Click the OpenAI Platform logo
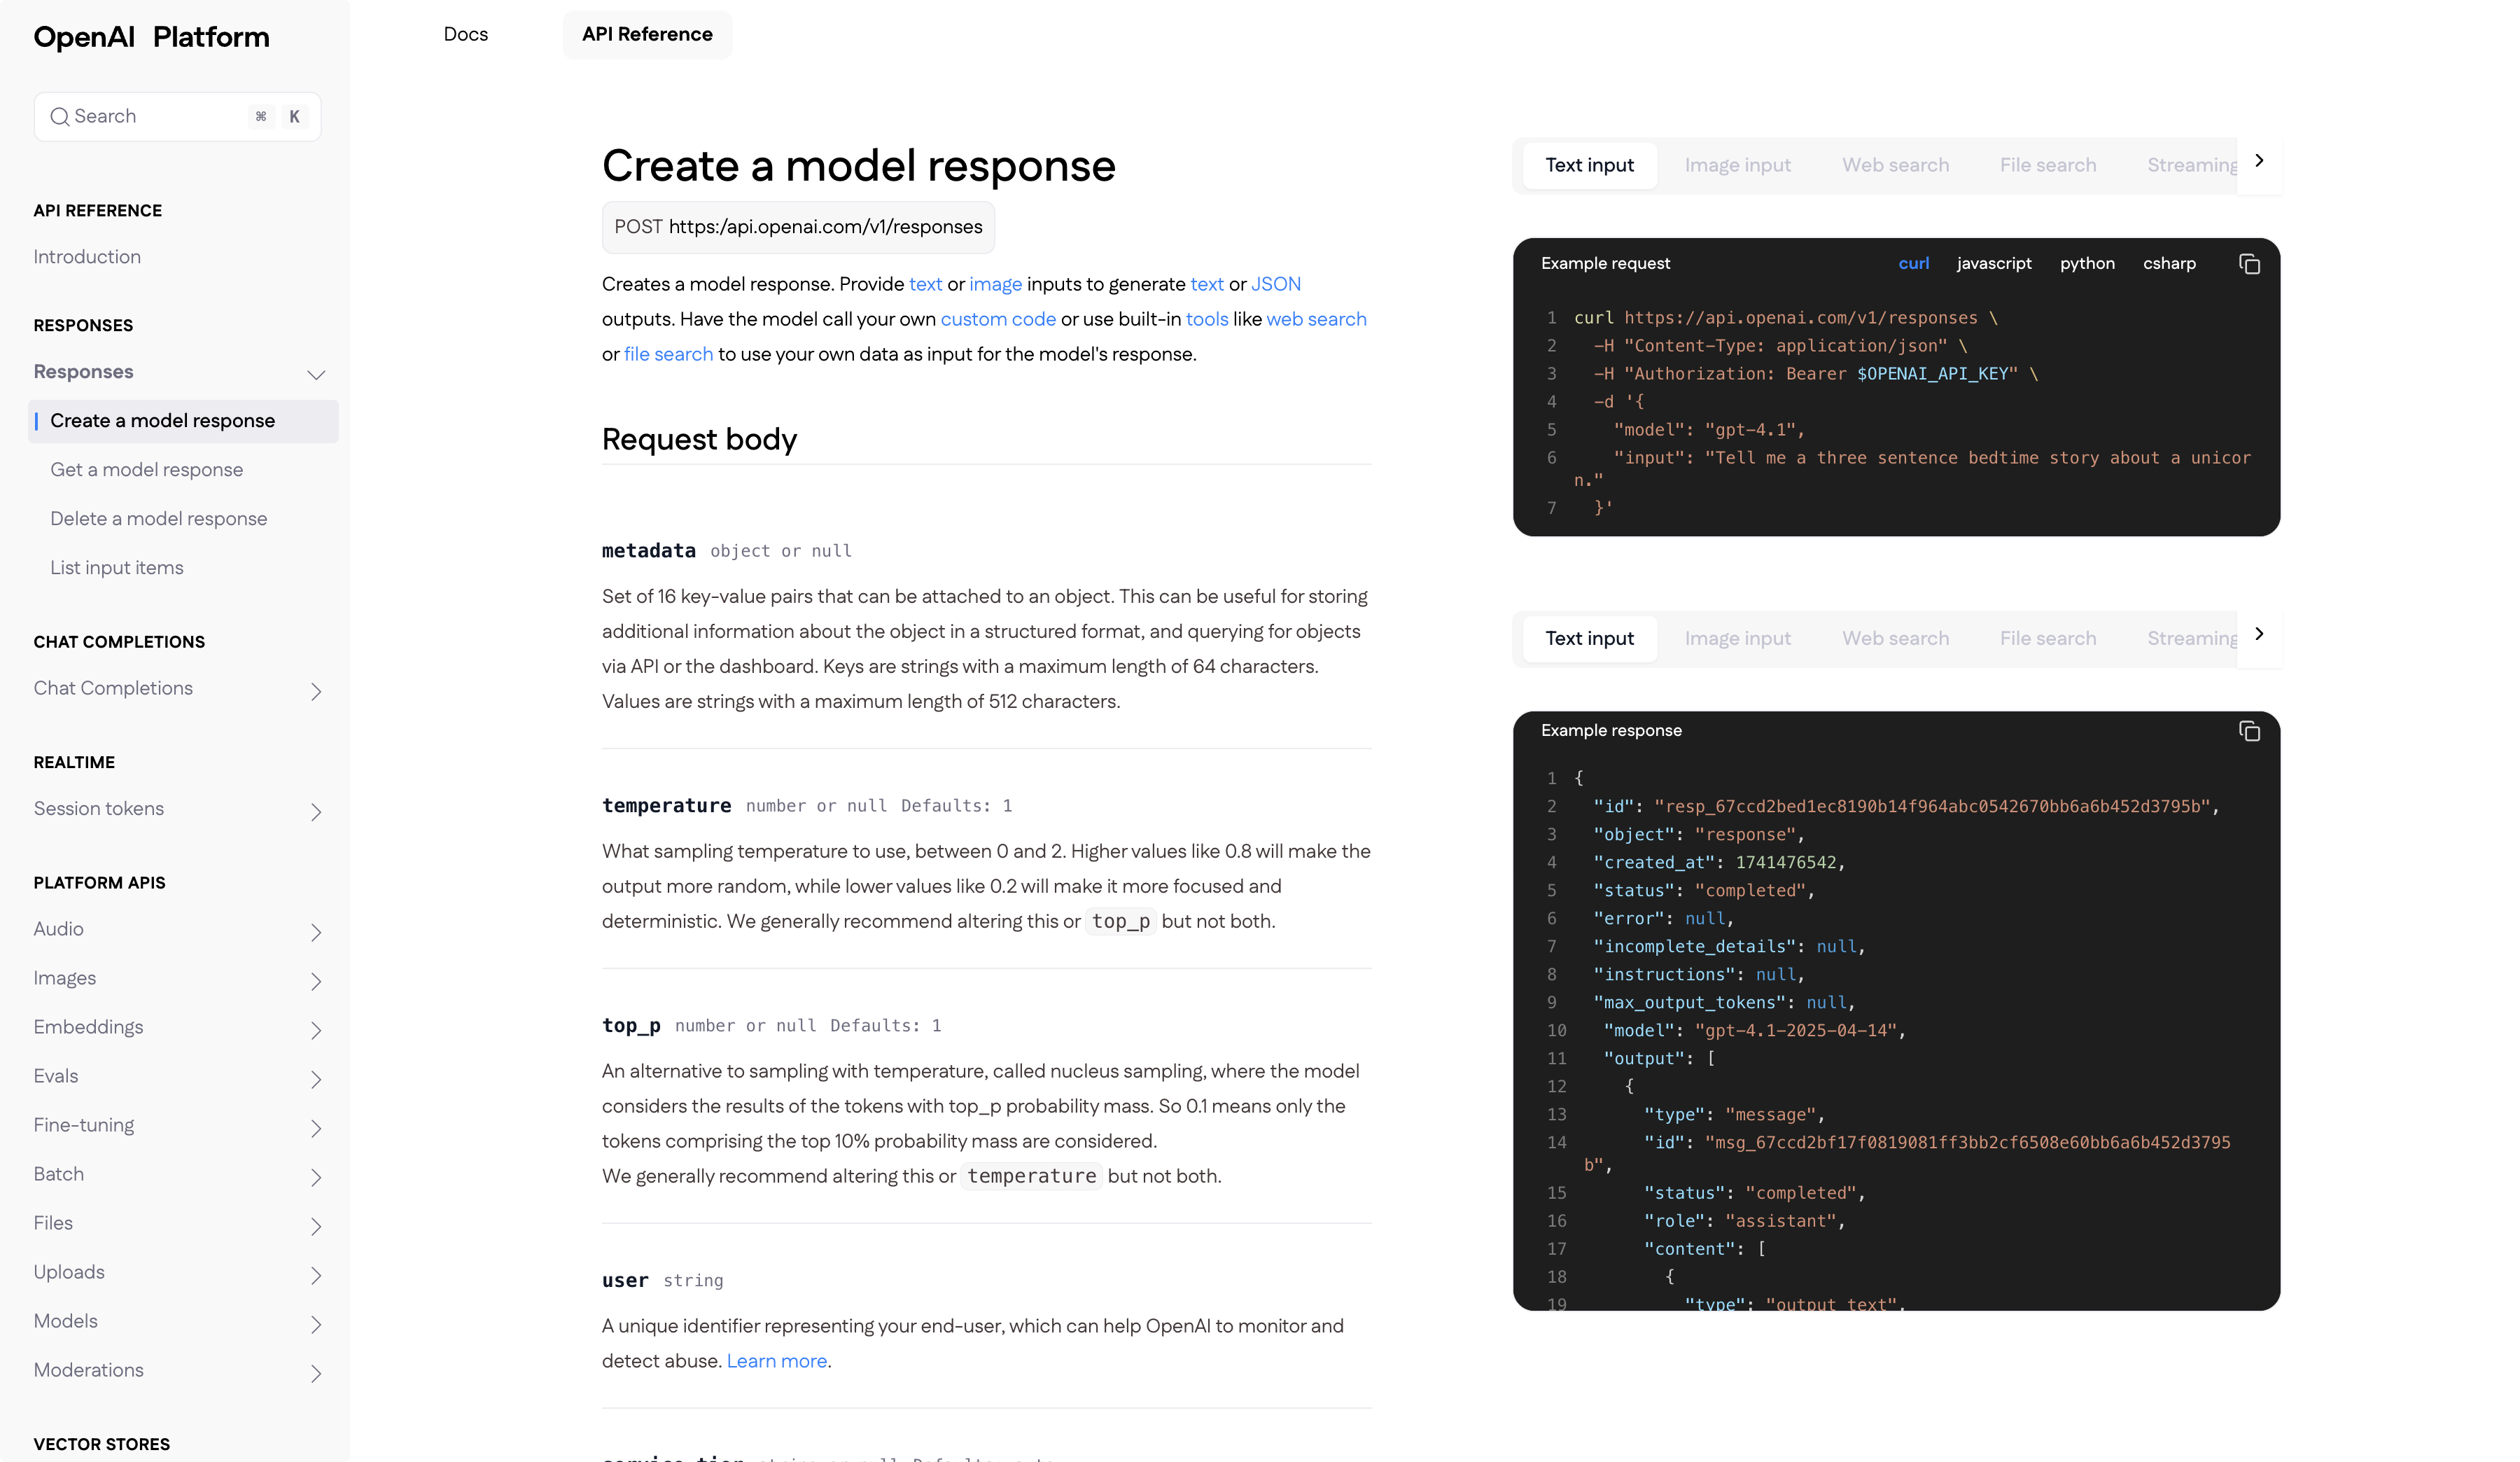 pyautogui.click(x=151, y=37)
